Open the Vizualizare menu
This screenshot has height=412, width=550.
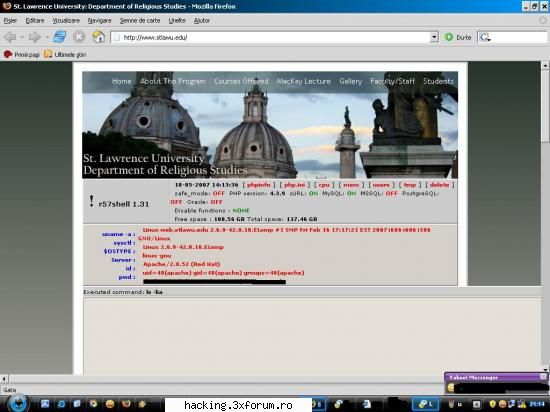pyautogui.click(x=66, y=21)
